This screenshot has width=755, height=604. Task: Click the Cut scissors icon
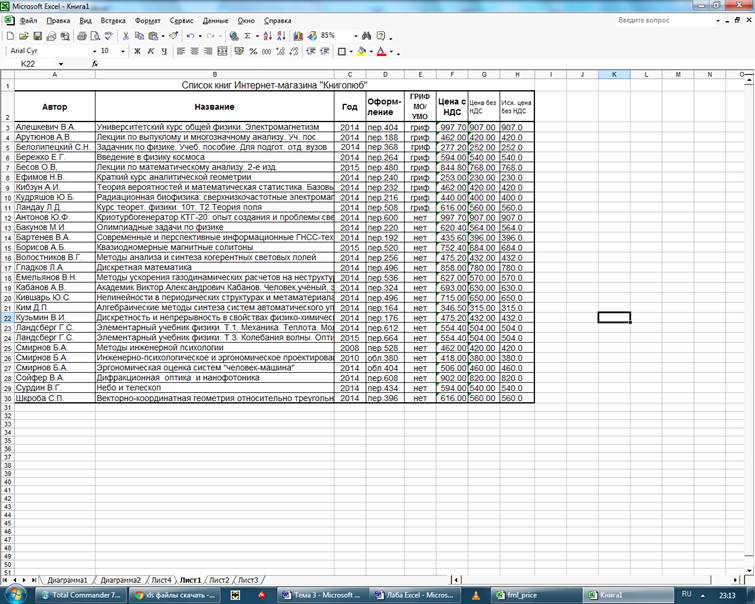127,36
